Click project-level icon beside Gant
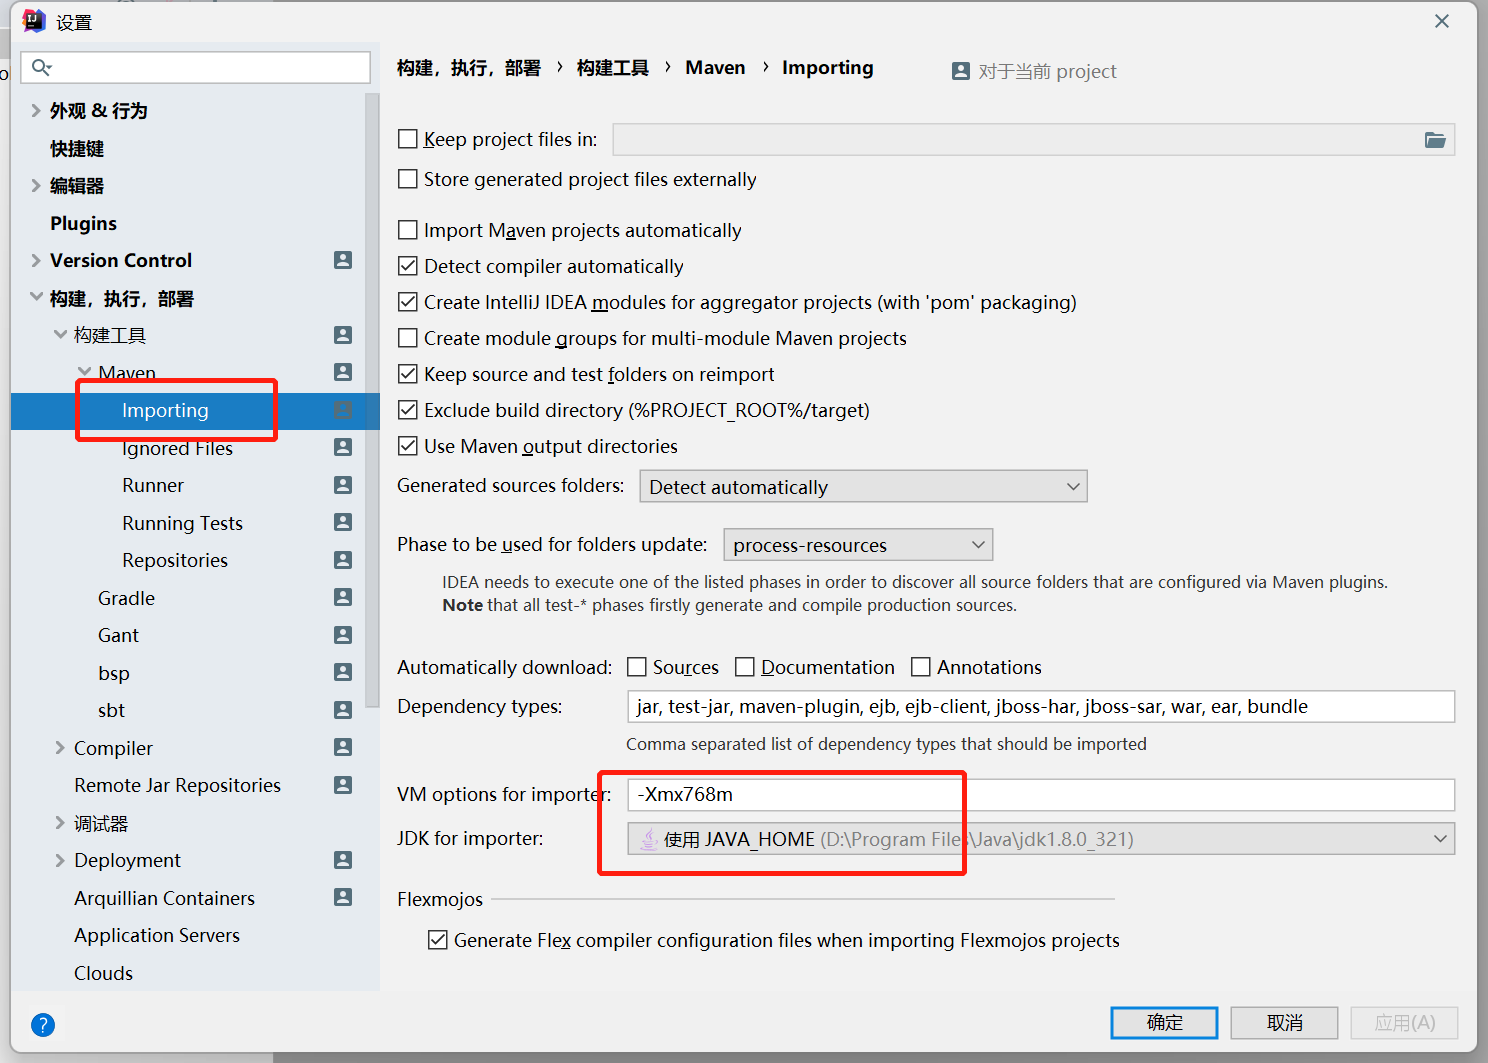The height and width of the screenshot is (1063, 1488). coord(343,635)
